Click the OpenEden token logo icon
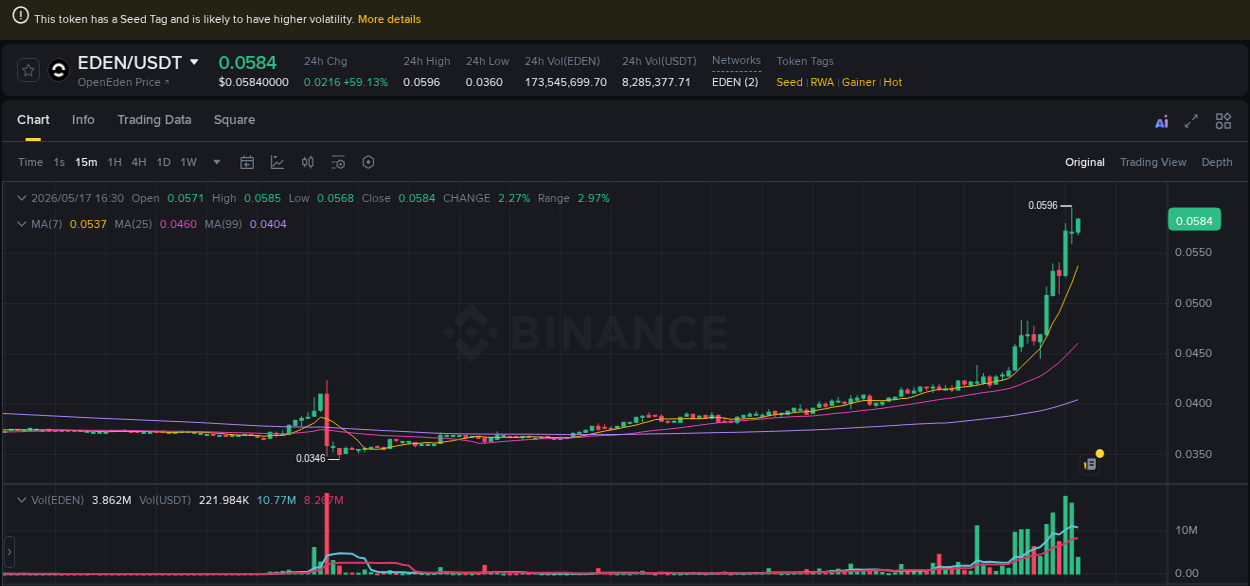Screen dimensions: 1250x586 (x=59, y=70)
